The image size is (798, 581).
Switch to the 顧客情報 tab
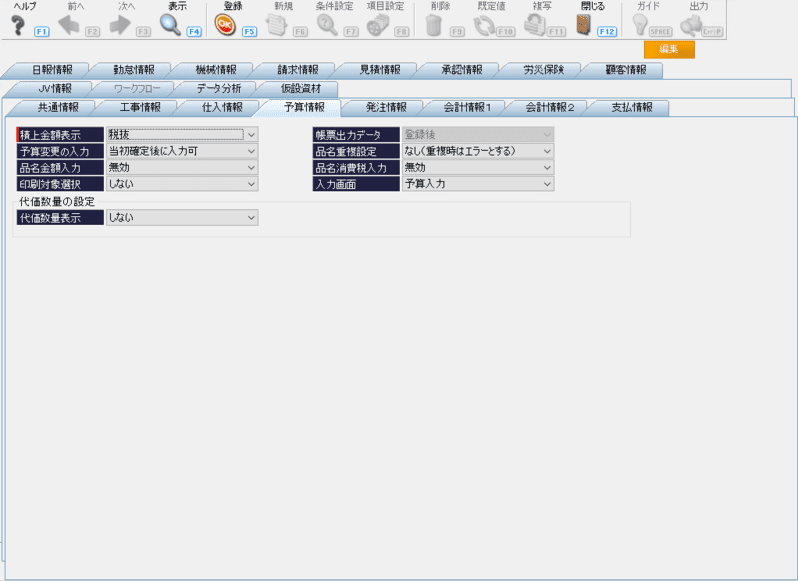pos(625,70)
